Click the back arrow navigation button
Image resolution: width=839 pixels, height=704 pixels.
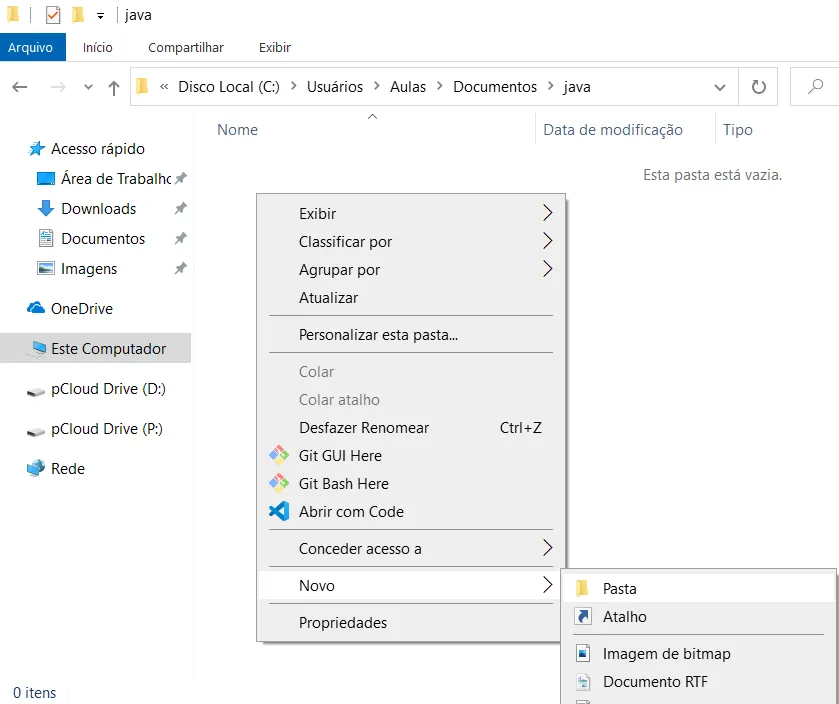tap(20, 87)
